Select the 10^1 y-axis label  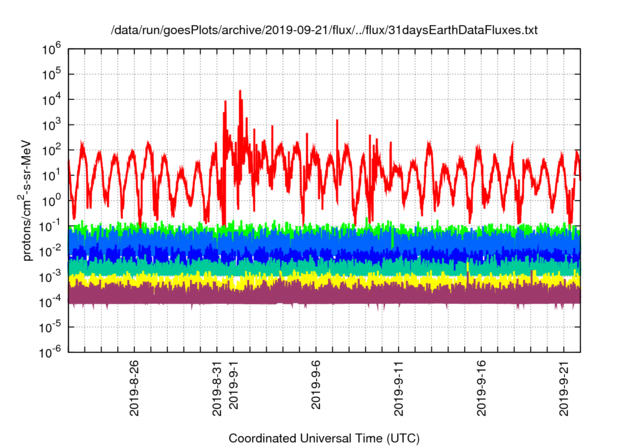pos(51,176)
